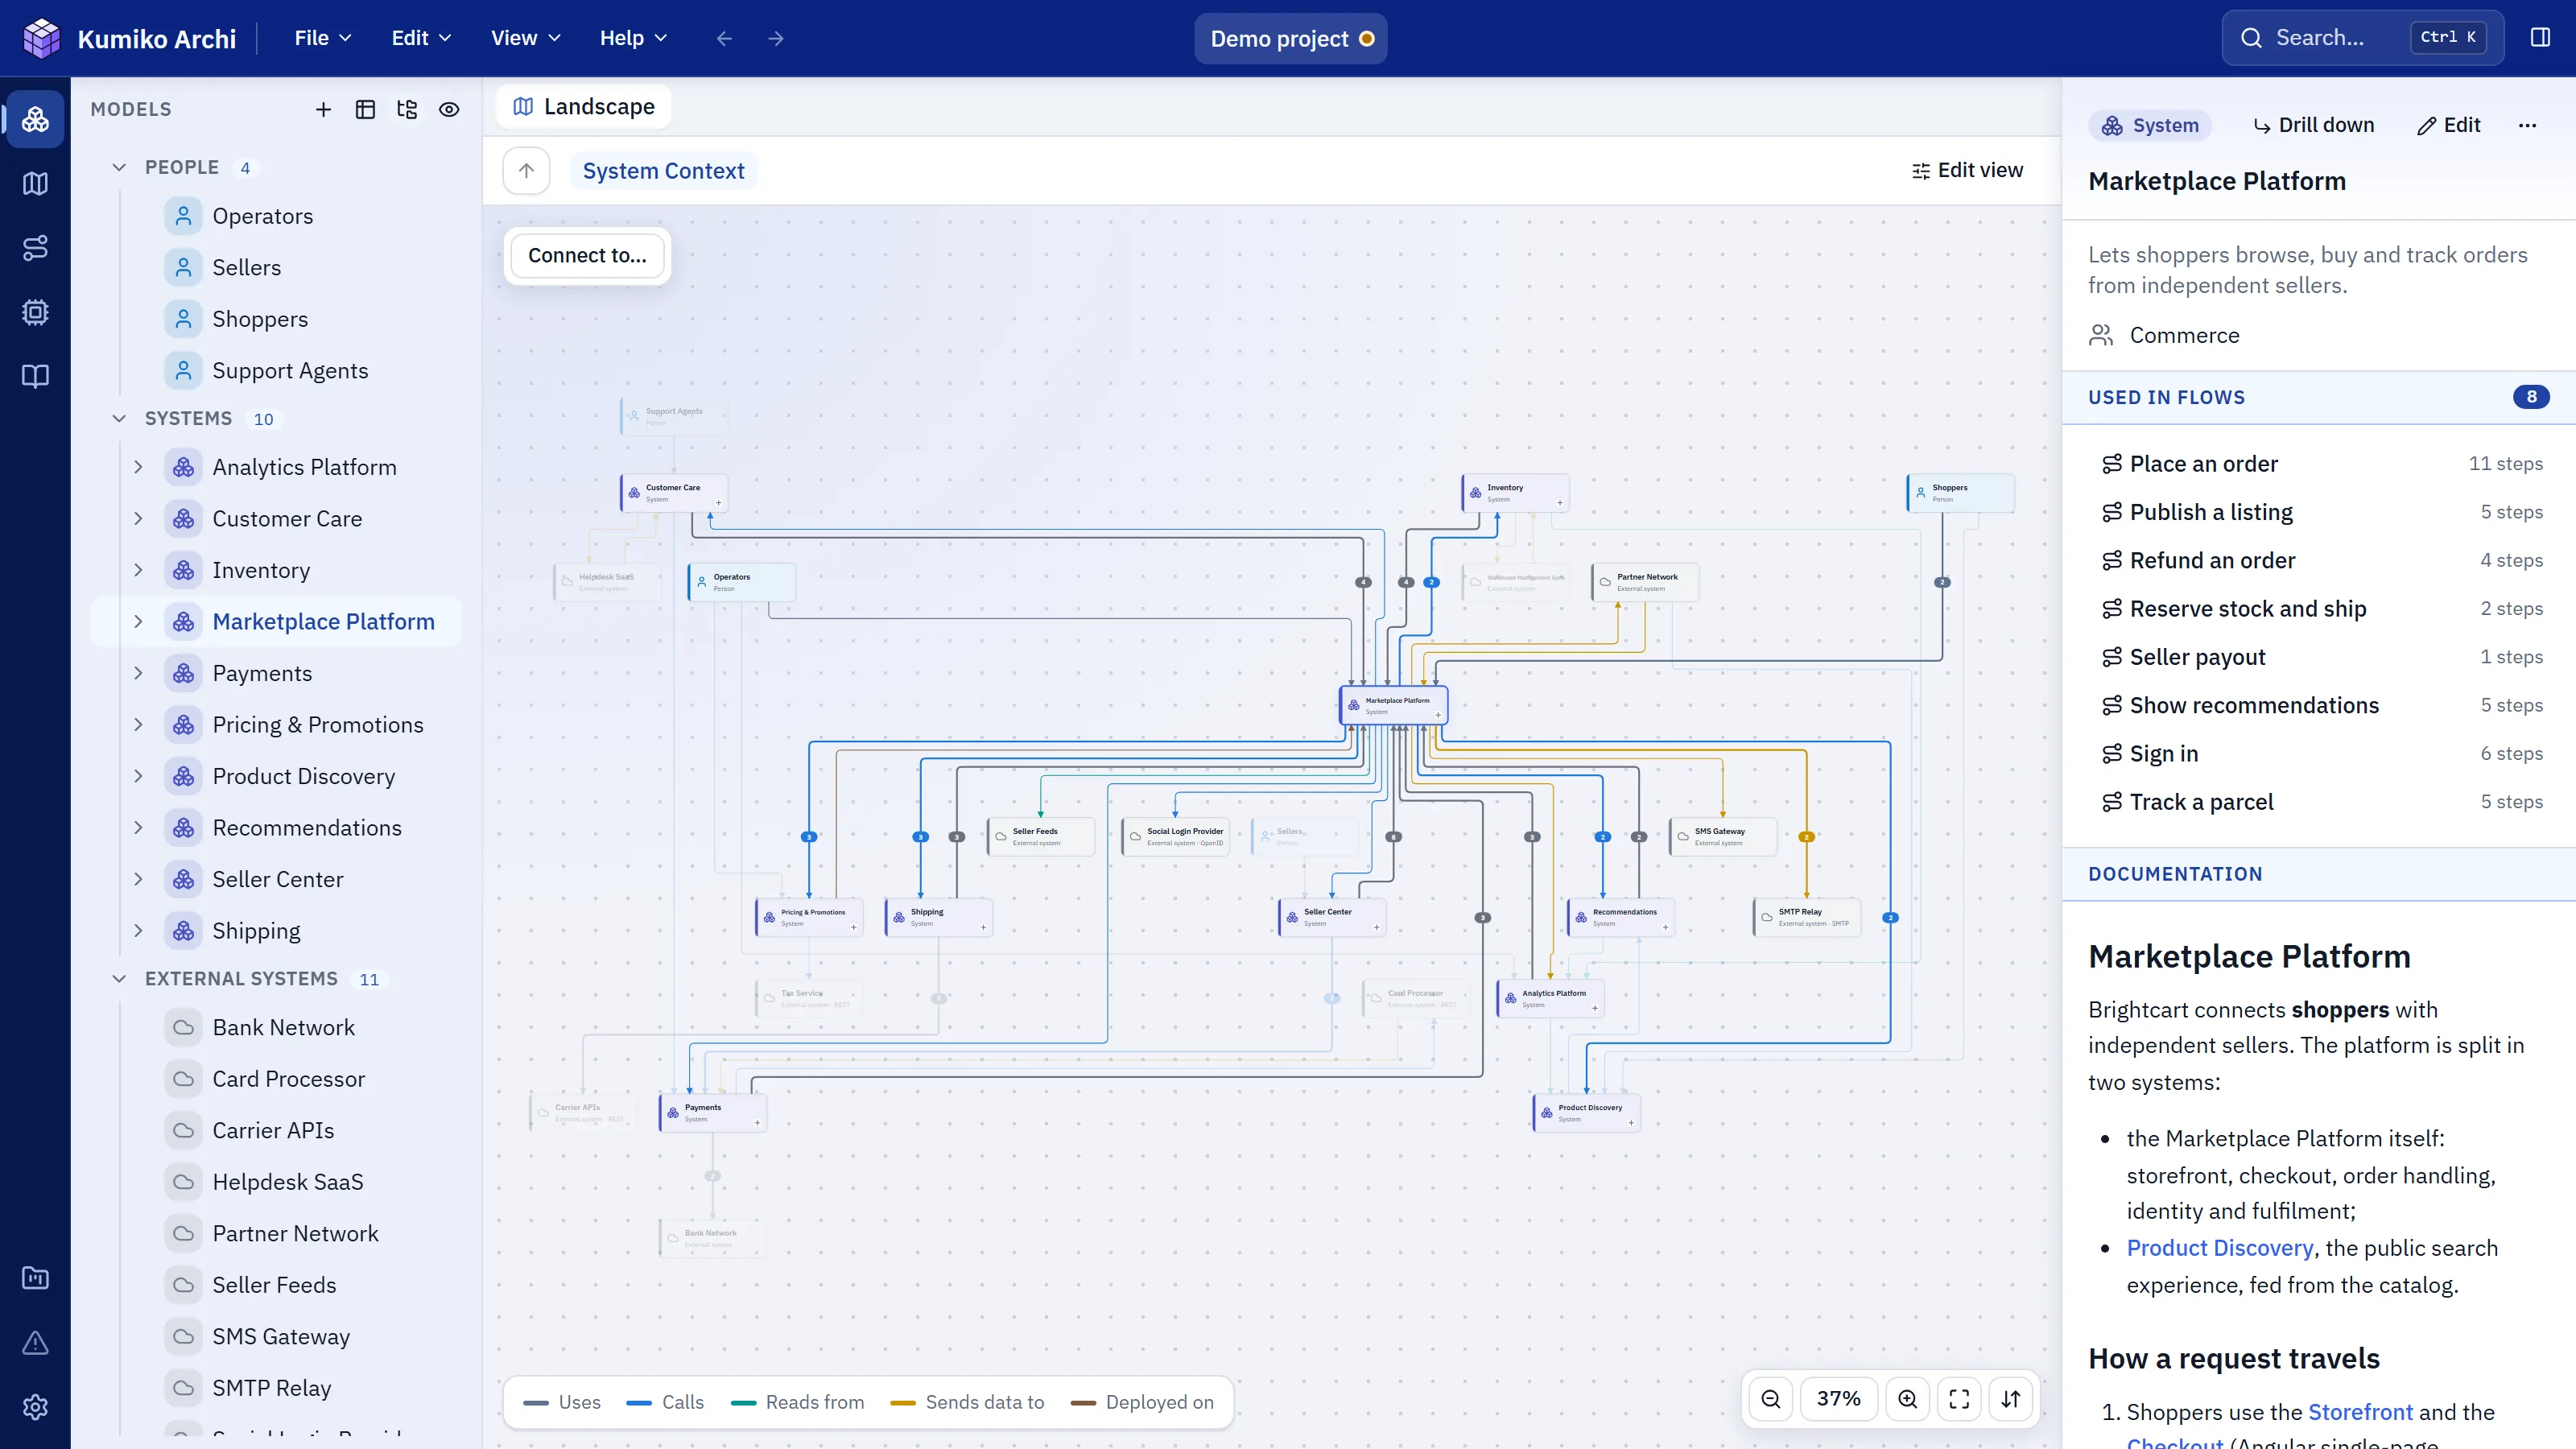2576x1449 pixels.
Task: Open the Documentation book rail icon
Action: [36, 376]
